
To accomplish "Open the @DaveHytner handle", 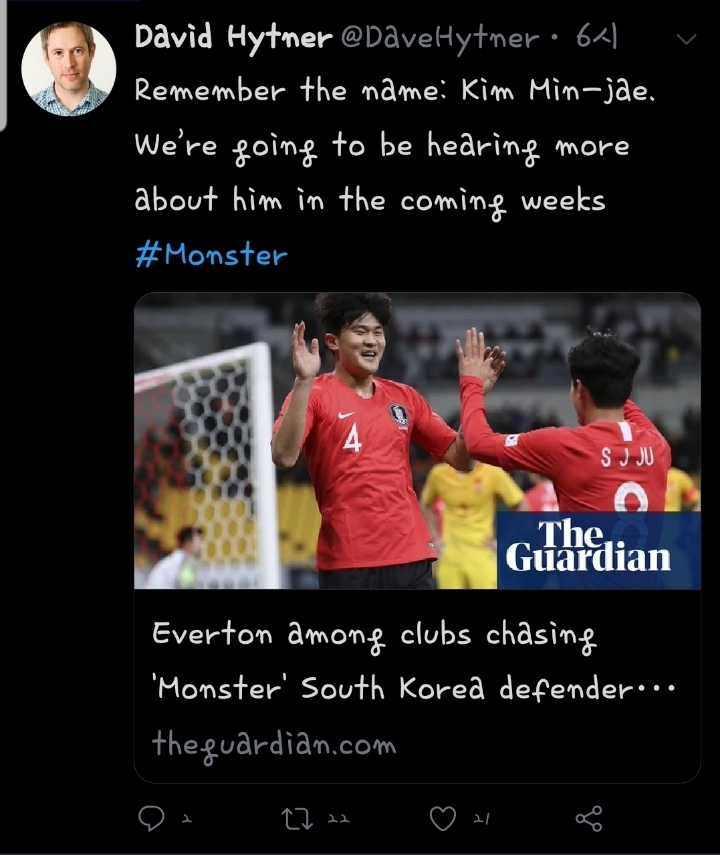I will 440,39.
